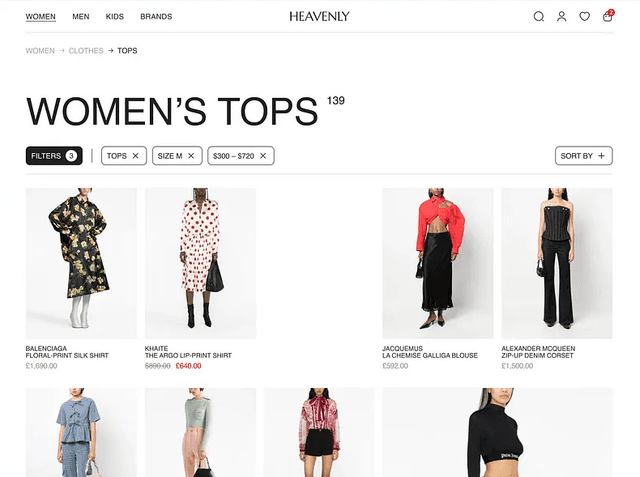Select the Women menu item
Image resolution: width=640 pixels, height=477 pixels.
[40, 16]
